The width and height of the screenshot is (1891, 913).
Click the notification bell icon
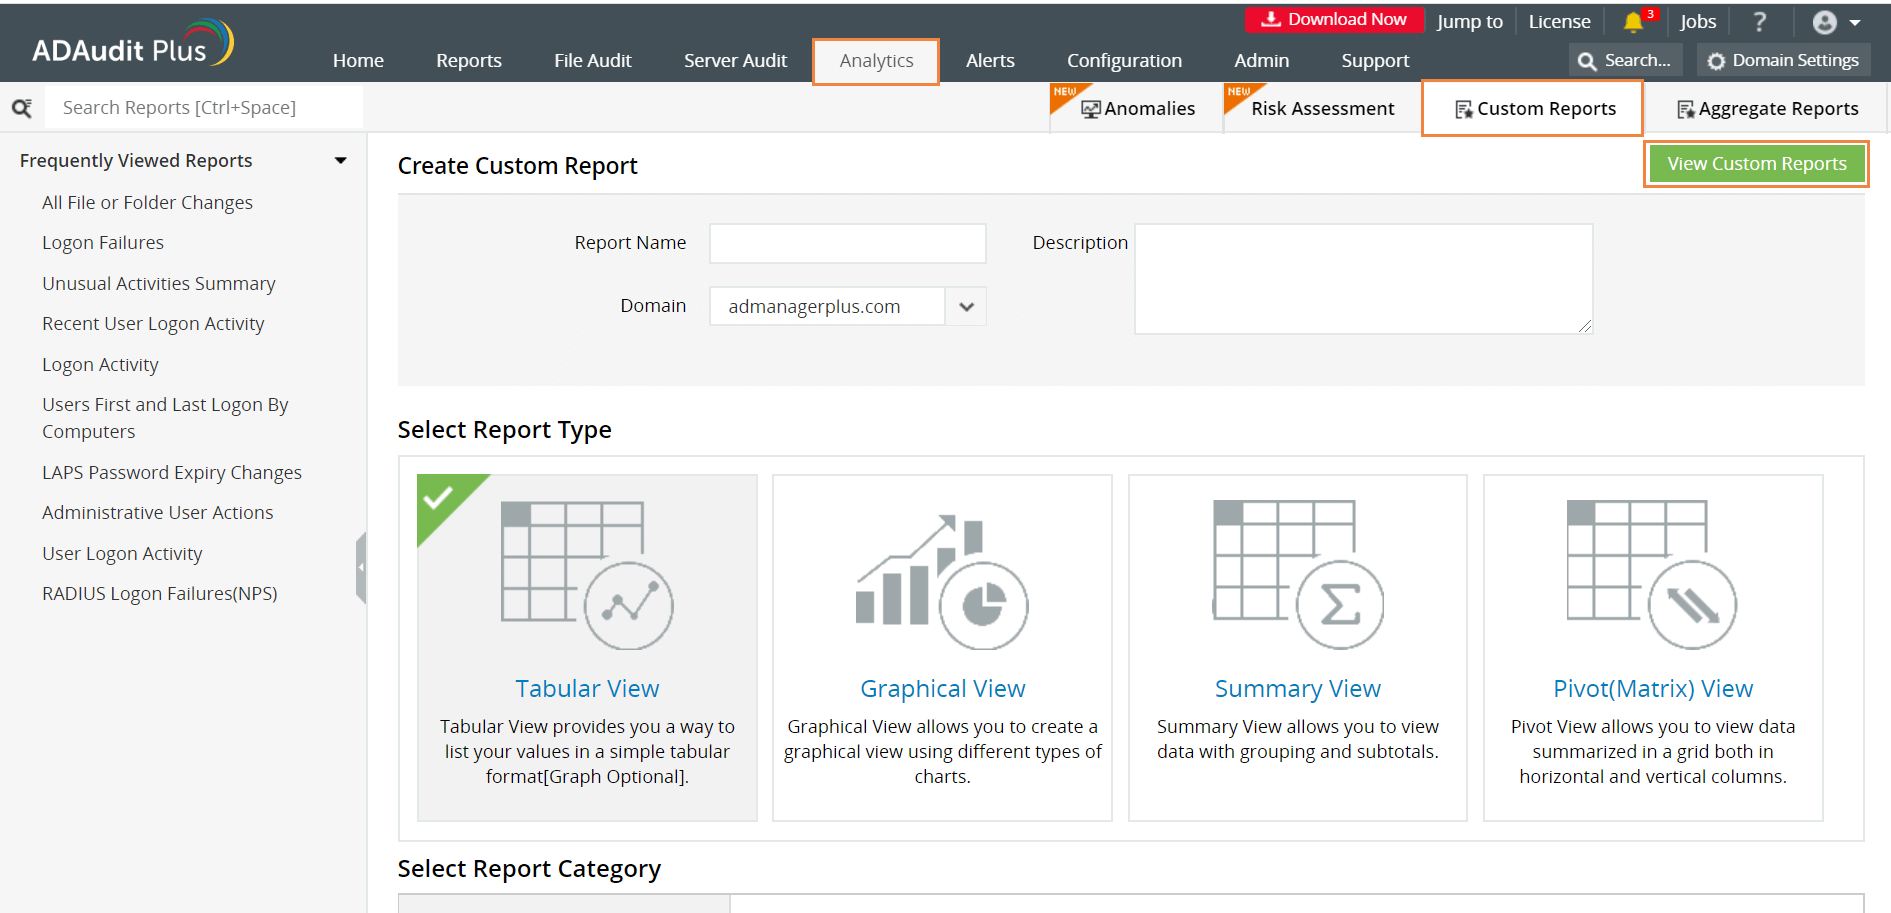pos(1633,22)
